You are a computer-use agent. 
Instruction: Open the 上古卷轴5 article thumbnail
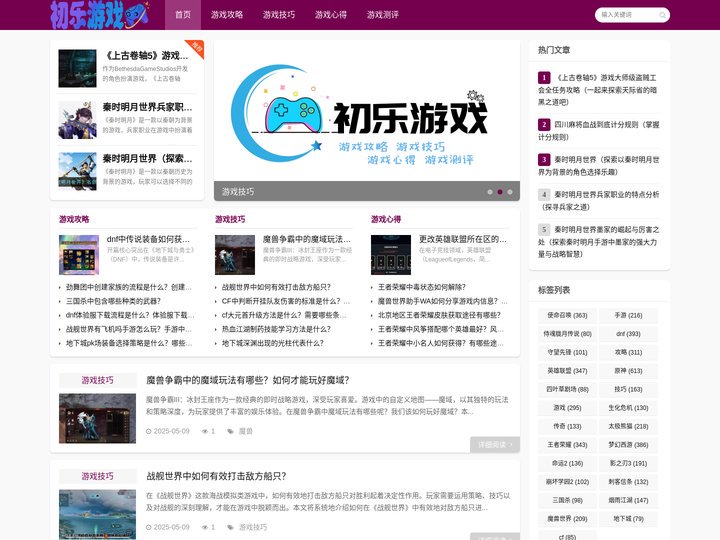click(77, 68)
